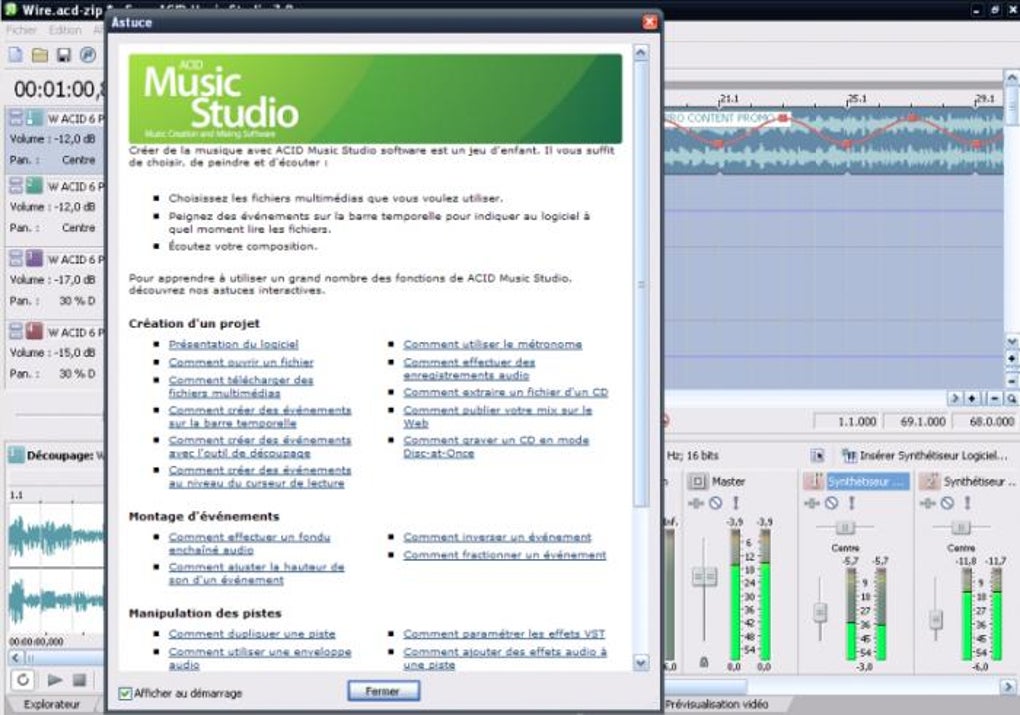Click the purple track icon of third track

[x=34, y=259]
